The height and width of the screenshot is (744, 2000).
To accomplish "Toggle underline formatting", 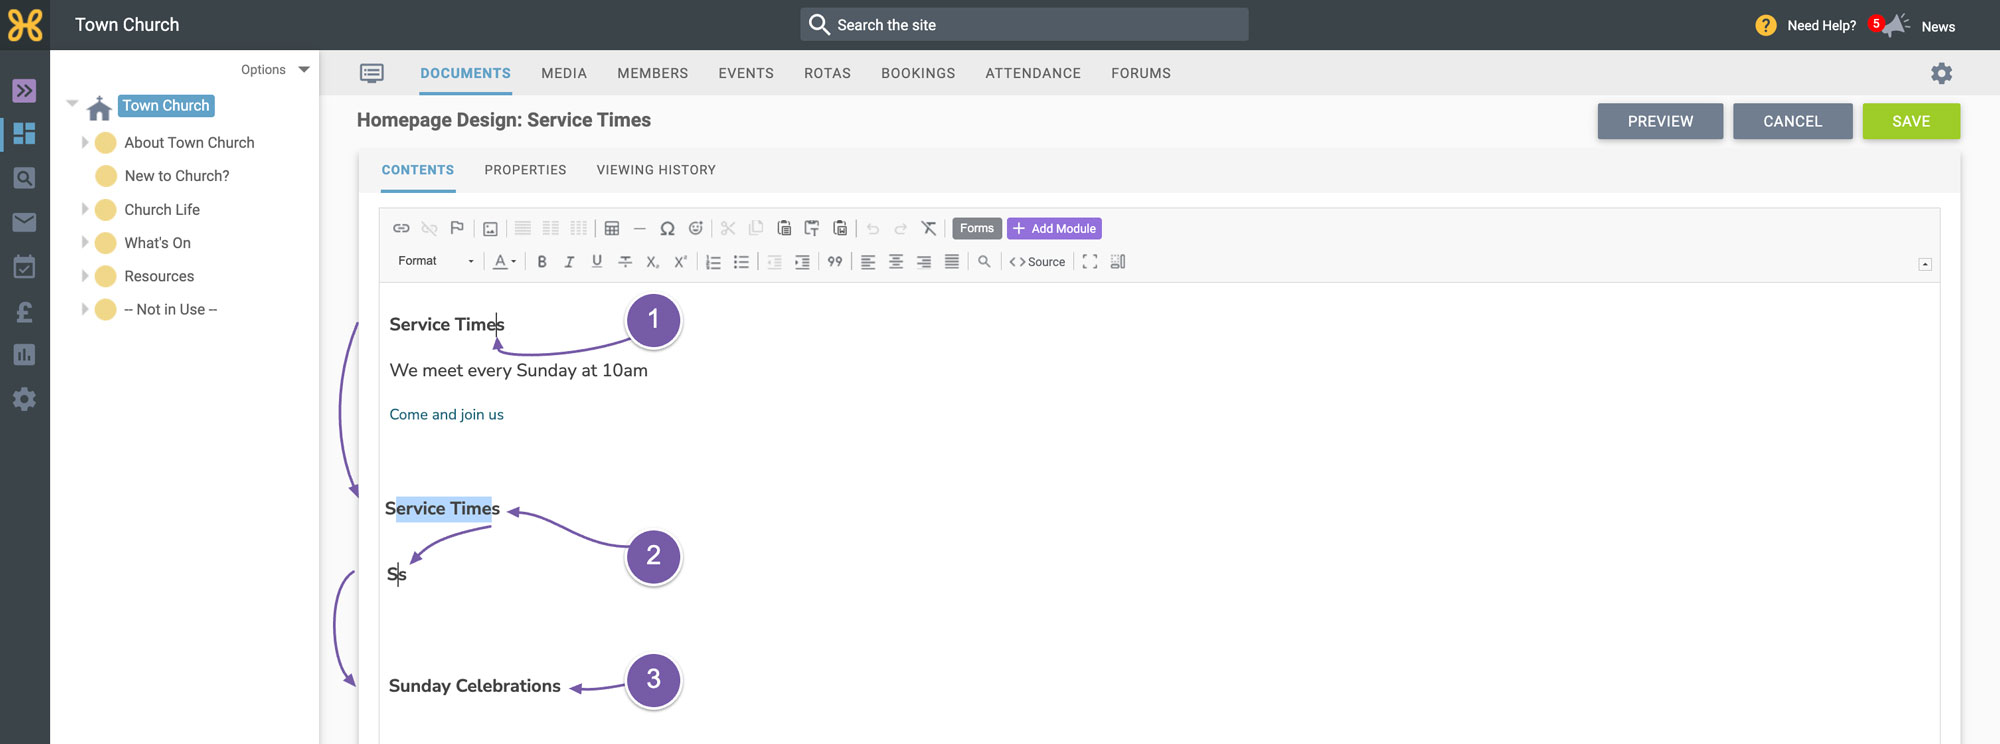I will (597, 262).
